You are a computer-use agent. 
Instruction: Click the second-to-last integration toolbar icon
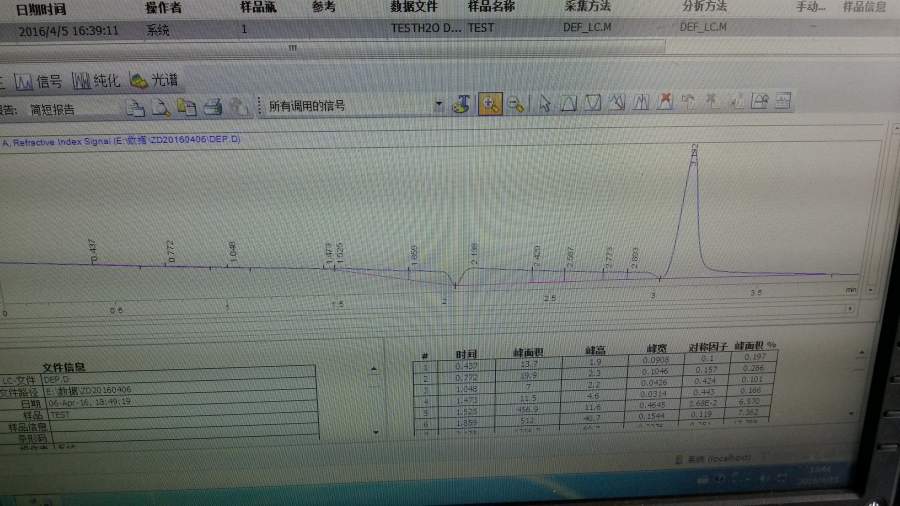[759, 101]
